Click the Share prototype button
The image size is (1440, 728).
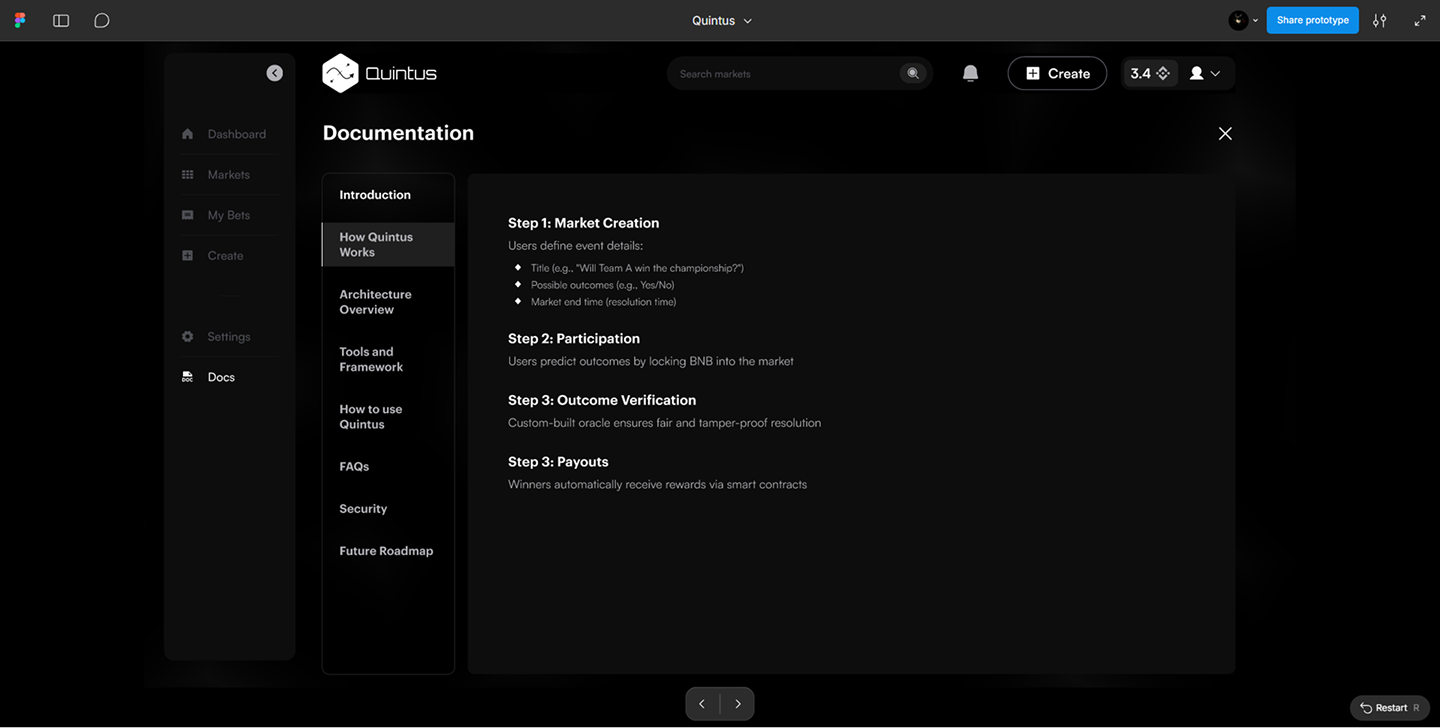[1312, 20]
